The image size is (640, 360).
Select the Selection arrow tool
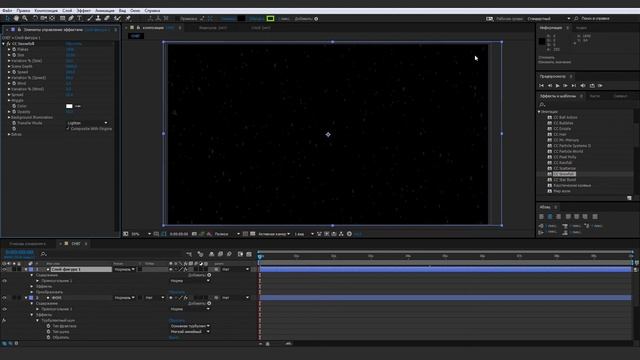click(7, 18)
